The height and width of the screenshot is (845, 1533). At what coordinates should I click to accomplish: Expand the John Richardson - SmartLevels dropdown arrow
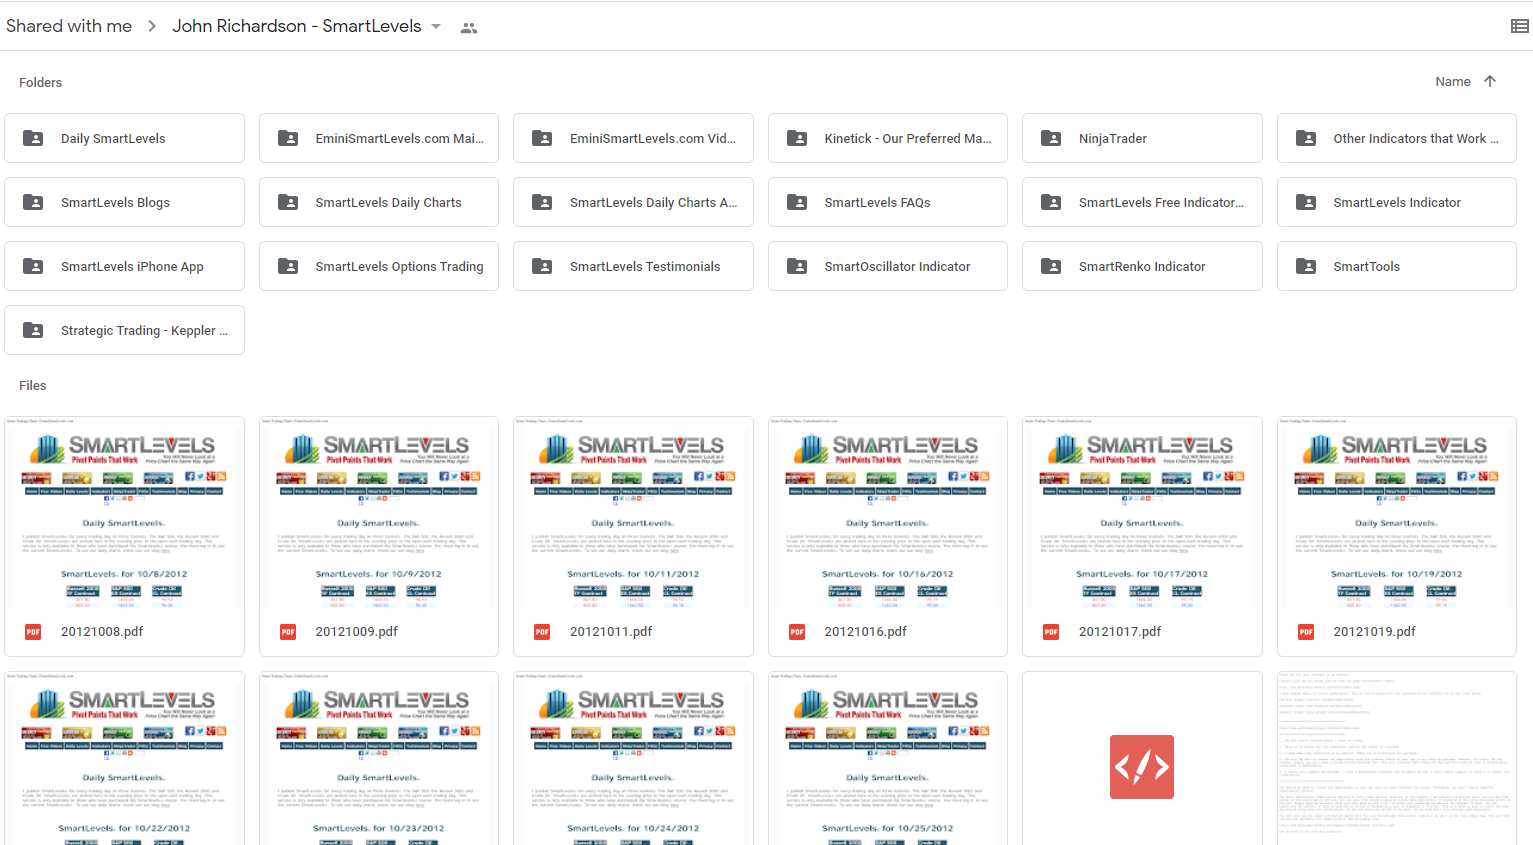436,27
